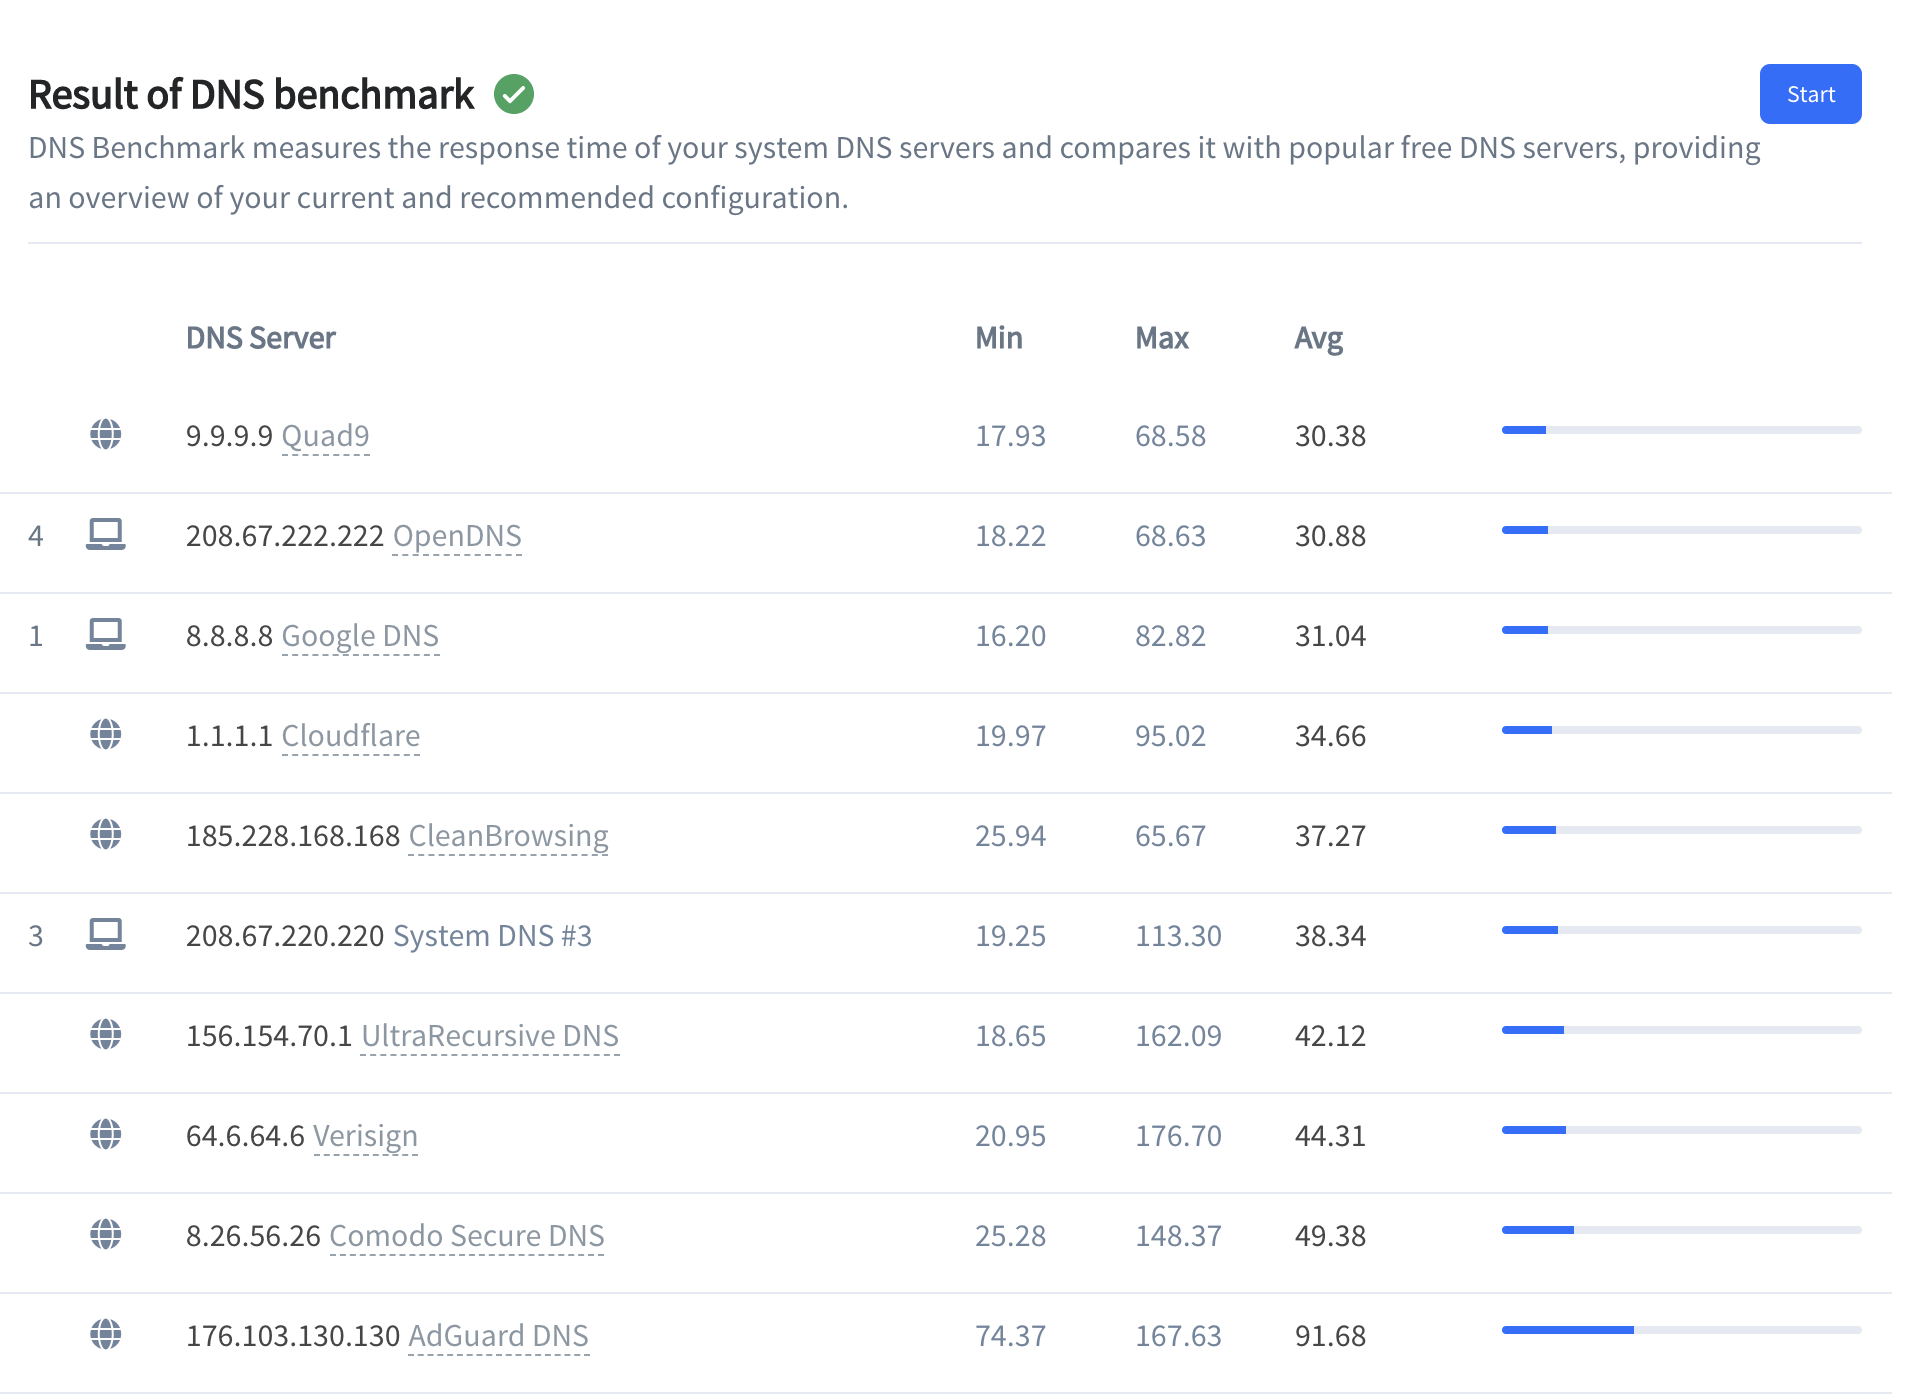This screenshot has width=1906, height=1396.
Task: Click the Avg column header
Action: (1318, 338)
